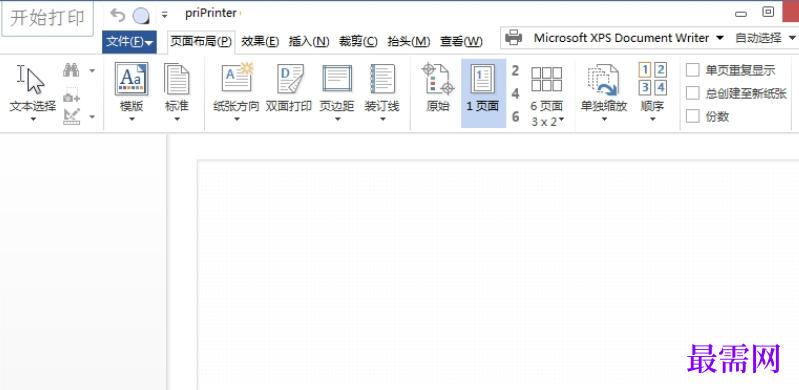799x390 pixels.
Task: Choose 4 pages per sheet
Action: click(x=516, y=94)
